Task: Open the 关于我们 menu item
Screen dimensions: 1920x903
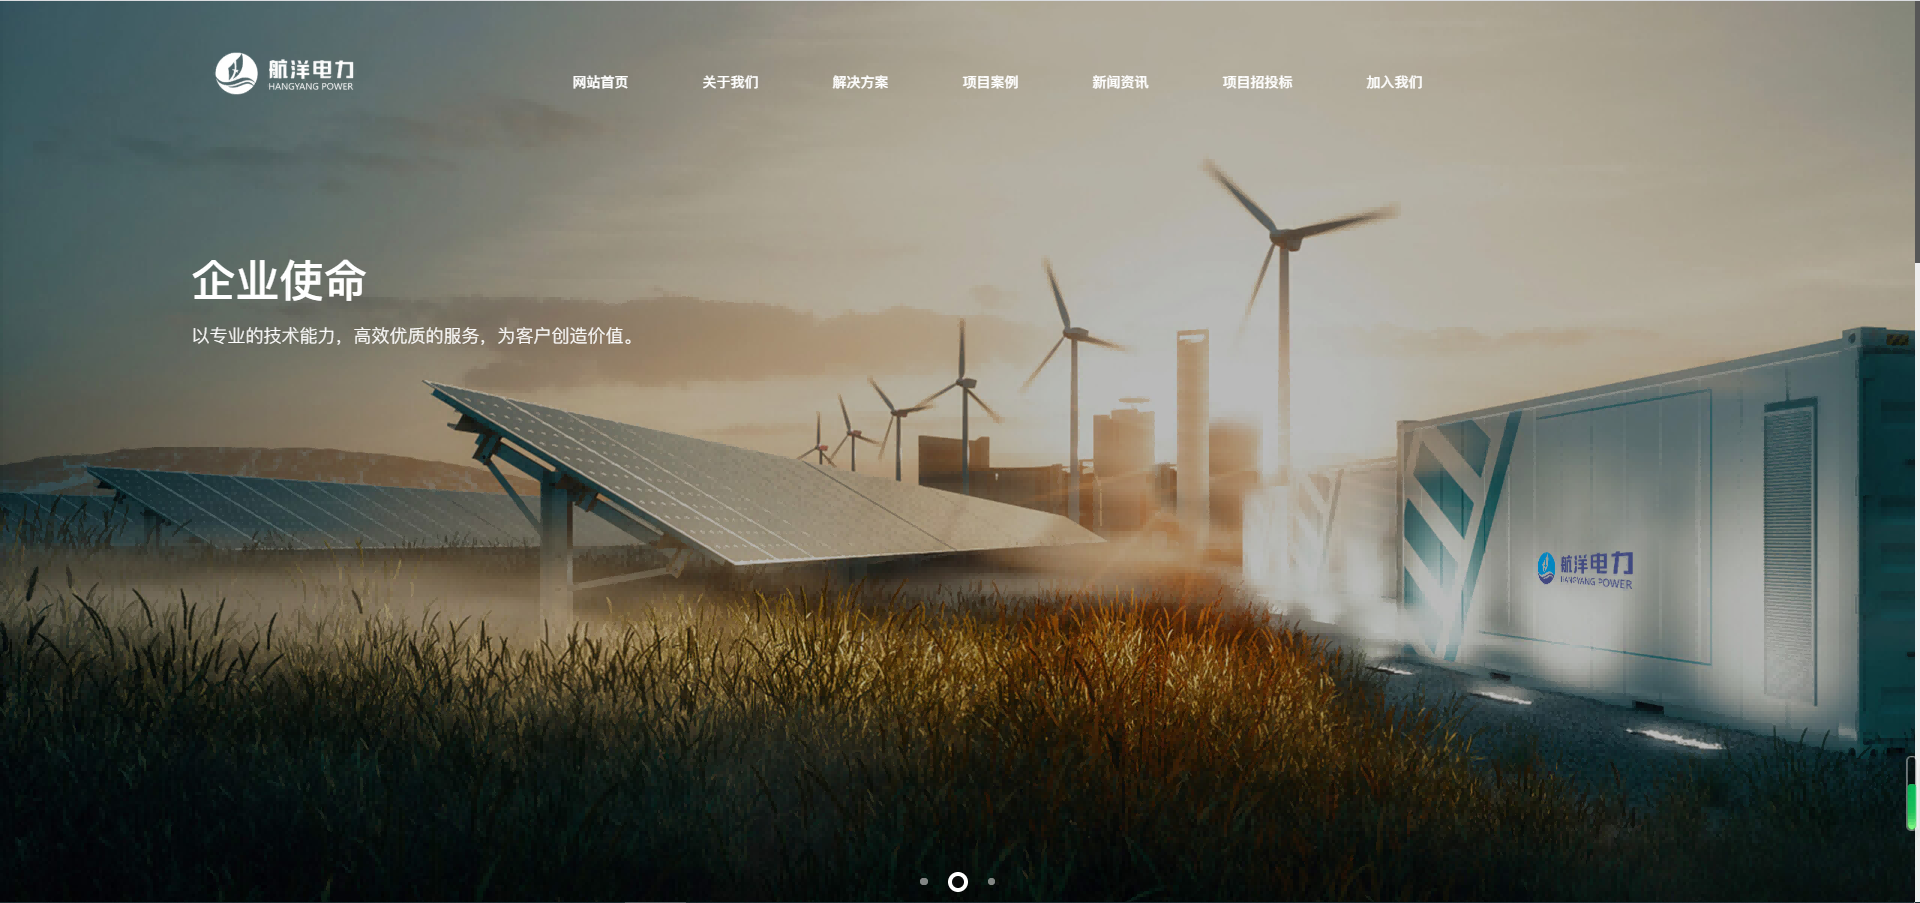Action: (x=730, y=82)
